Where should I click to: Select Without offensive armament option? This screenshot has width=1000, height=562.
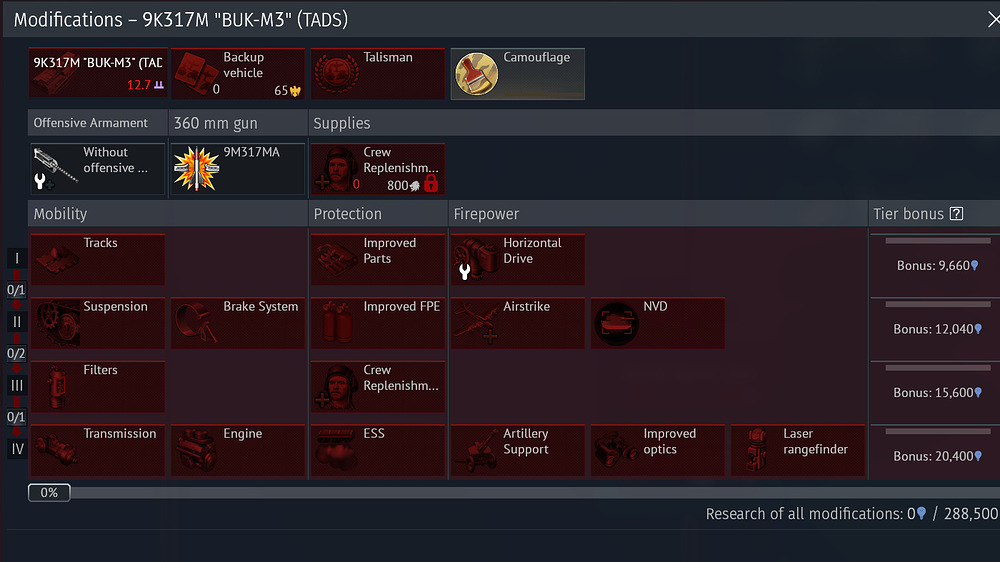(x=98, y=168)
